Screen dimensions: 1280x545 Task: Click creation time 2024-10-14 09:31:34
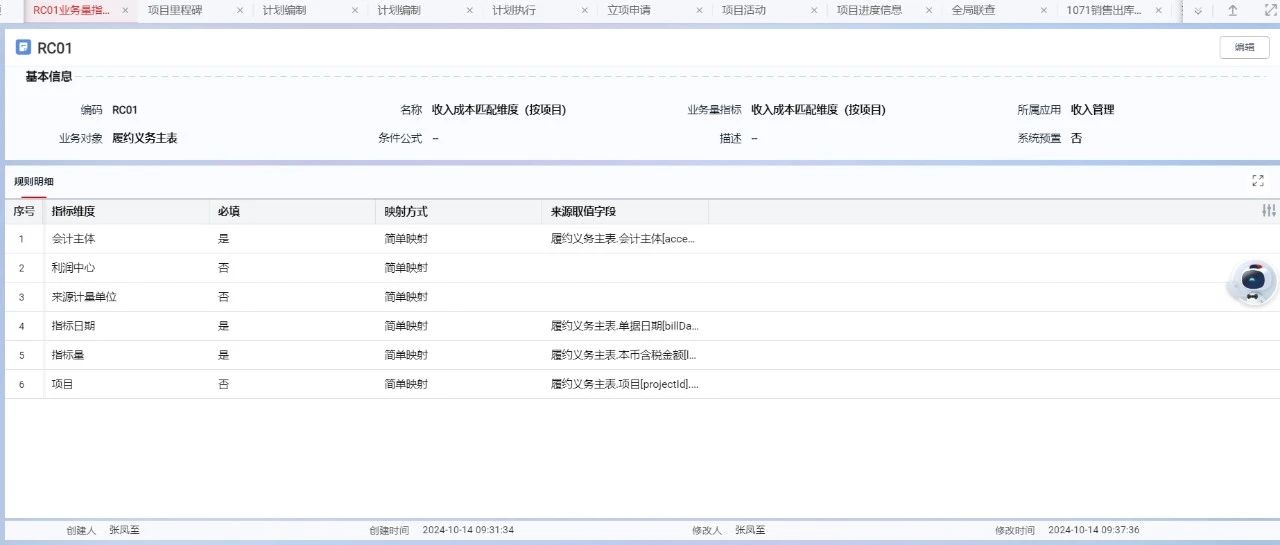tap(468, 530)
